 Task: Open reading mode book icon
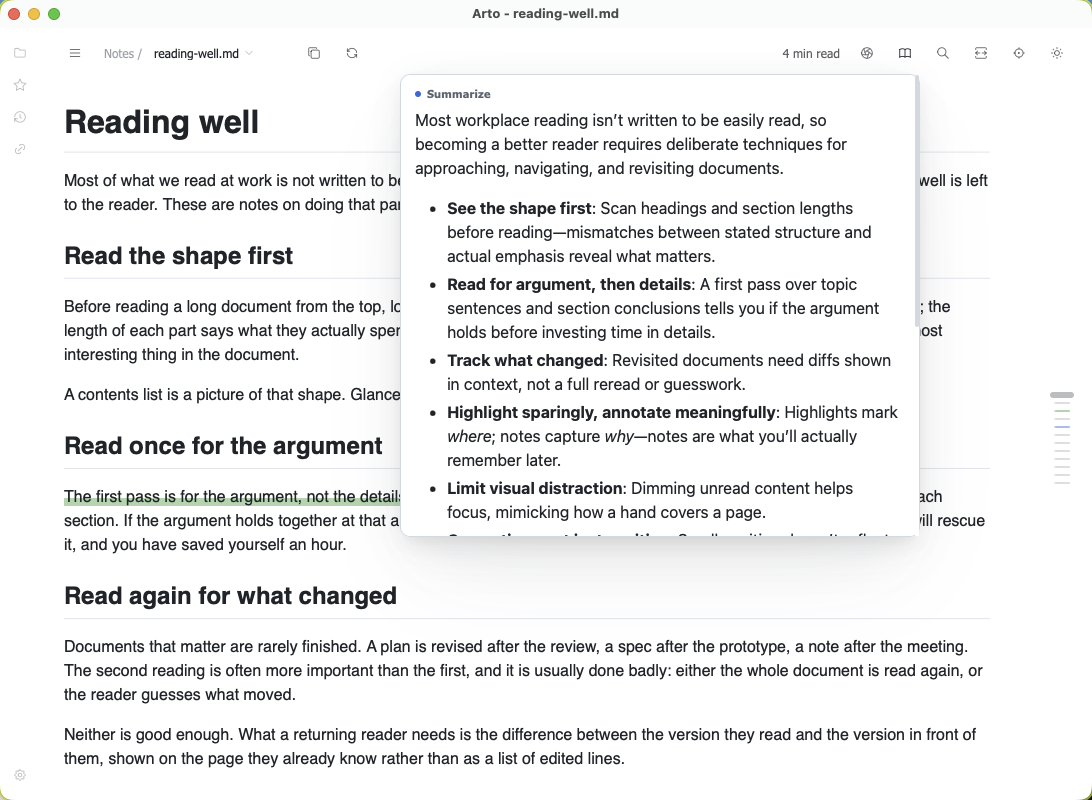[905, 53]
